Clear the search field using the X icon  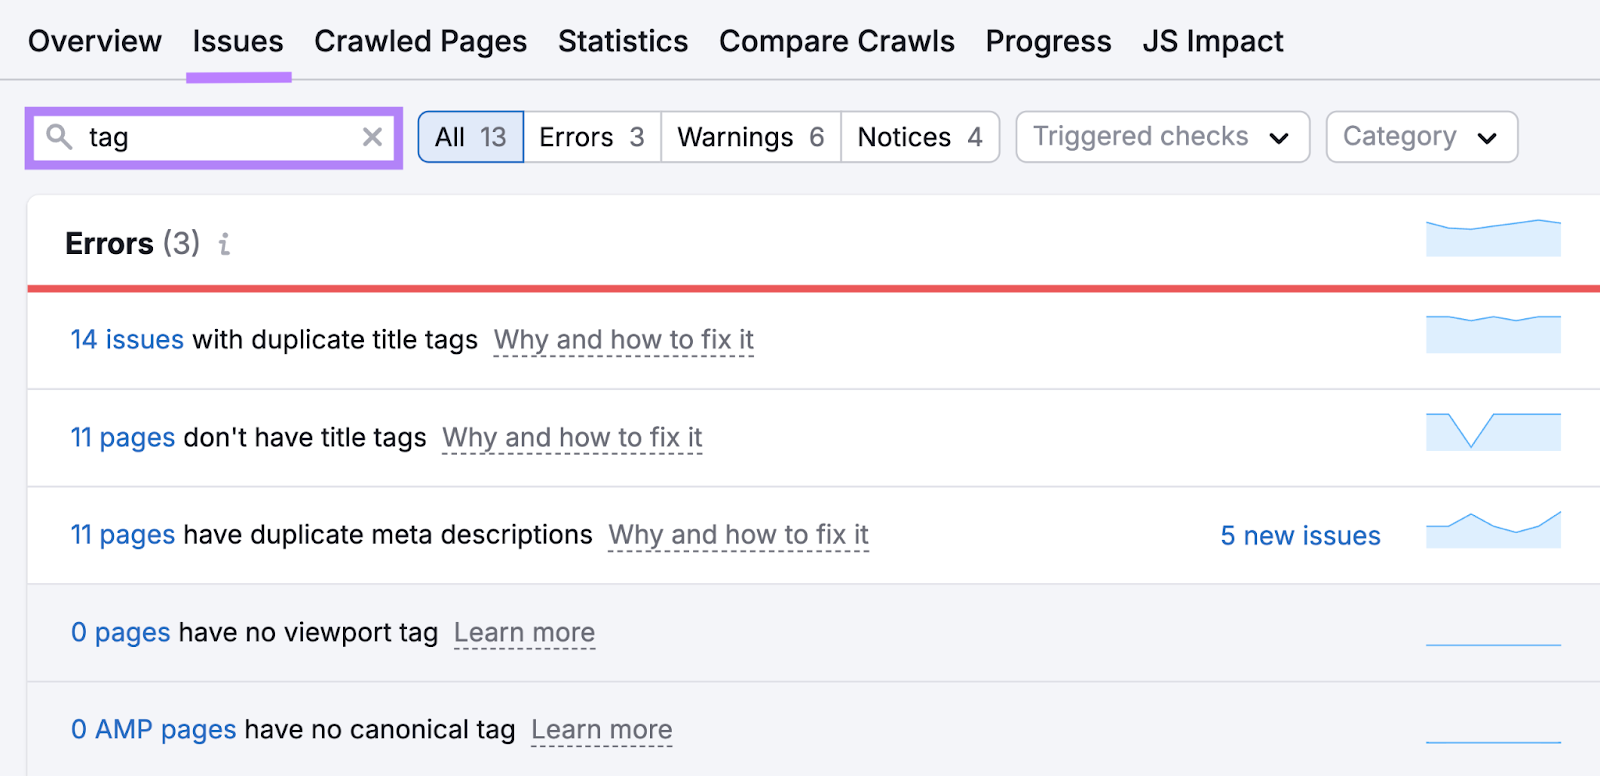pyautogui.click(x=372, y=137)
